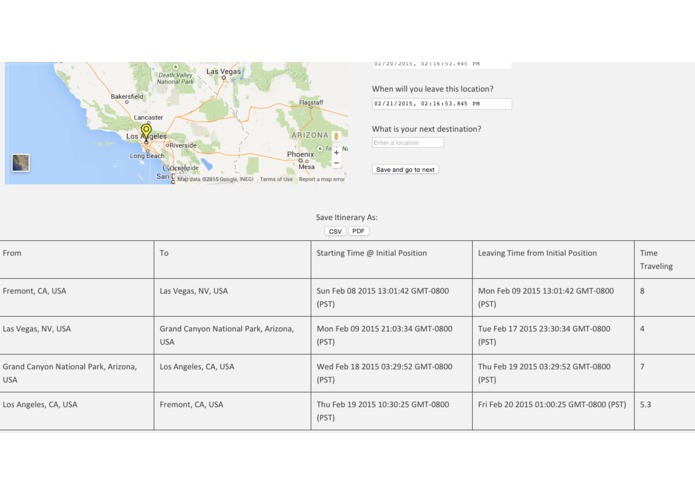Click Starting Time @ Initial Position header
This screenshot has width=695, height=494.
371,253
